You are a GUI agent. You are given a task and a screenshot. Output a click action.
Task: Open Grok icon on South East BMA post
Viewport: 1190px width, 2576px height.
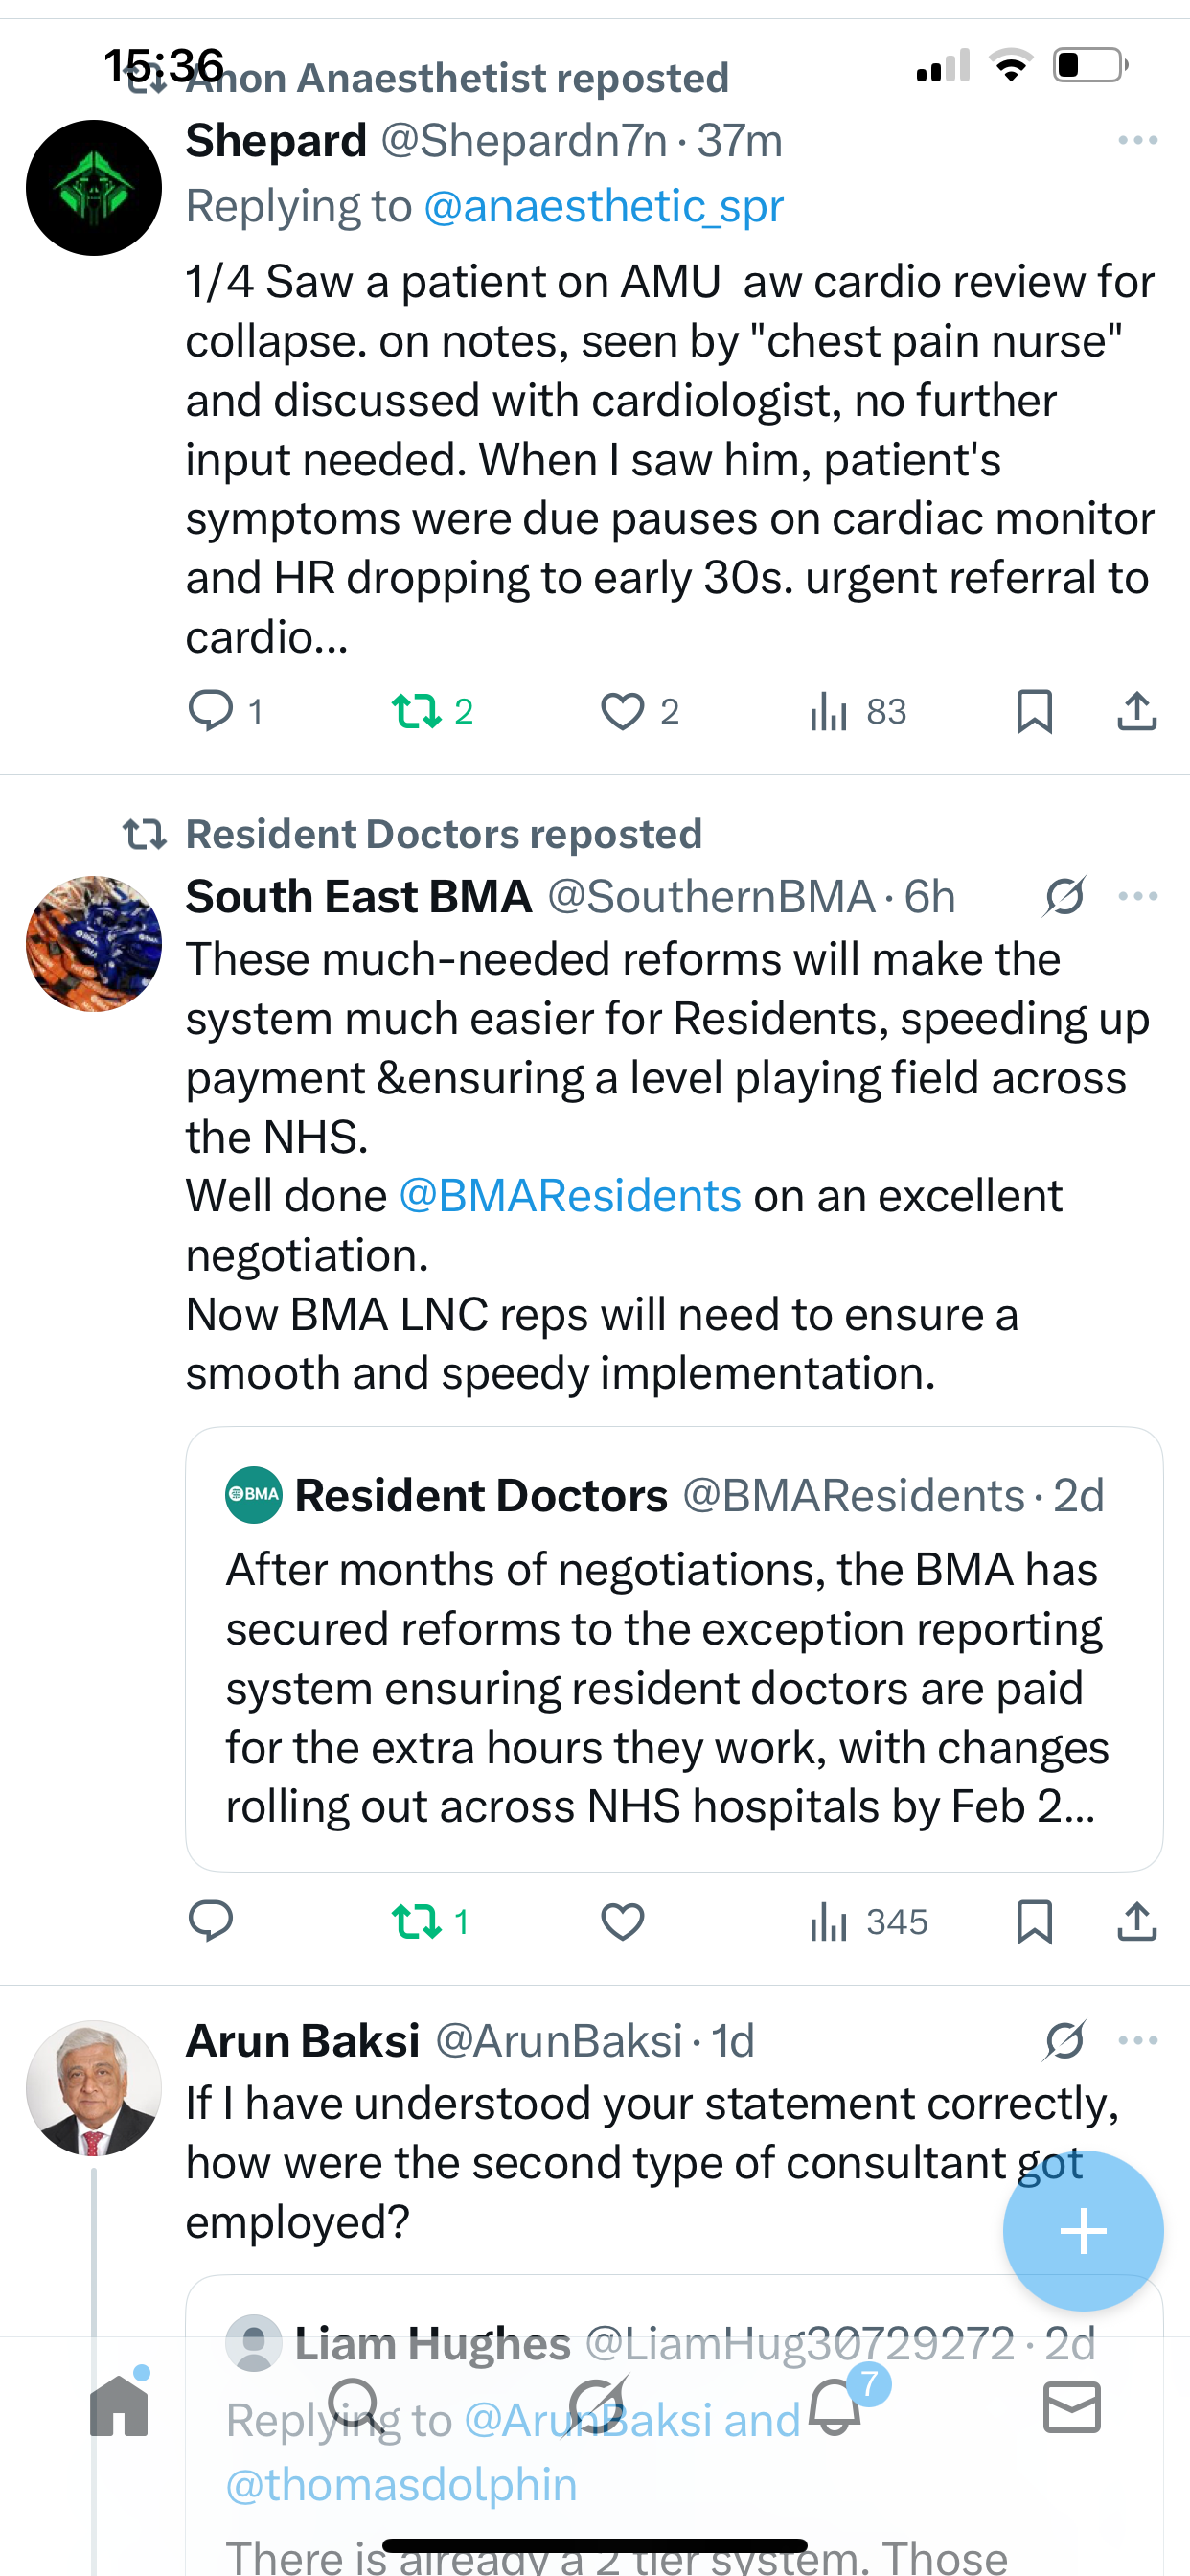(1065, 896)
